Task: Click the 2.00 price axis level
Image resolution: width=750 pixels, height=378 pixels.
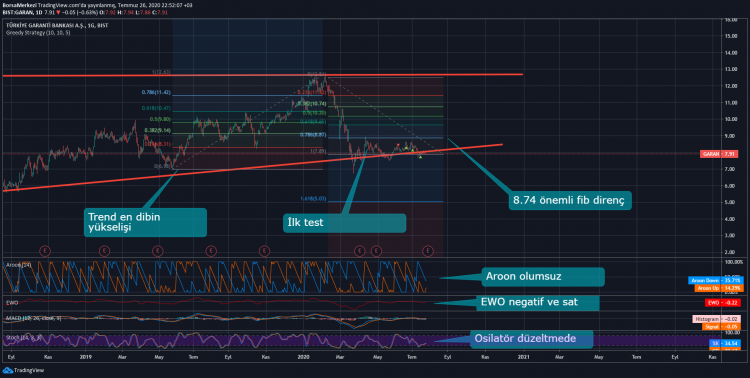Action: pyautogui.click(x=730, y=252)
